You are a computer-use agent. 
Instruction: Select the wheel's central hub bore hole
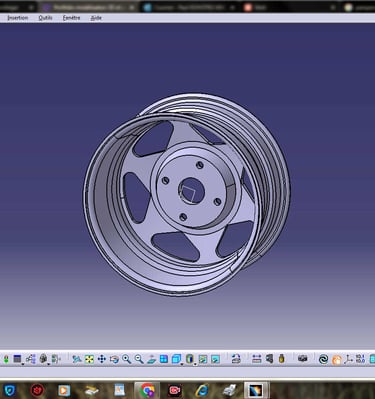191,190
